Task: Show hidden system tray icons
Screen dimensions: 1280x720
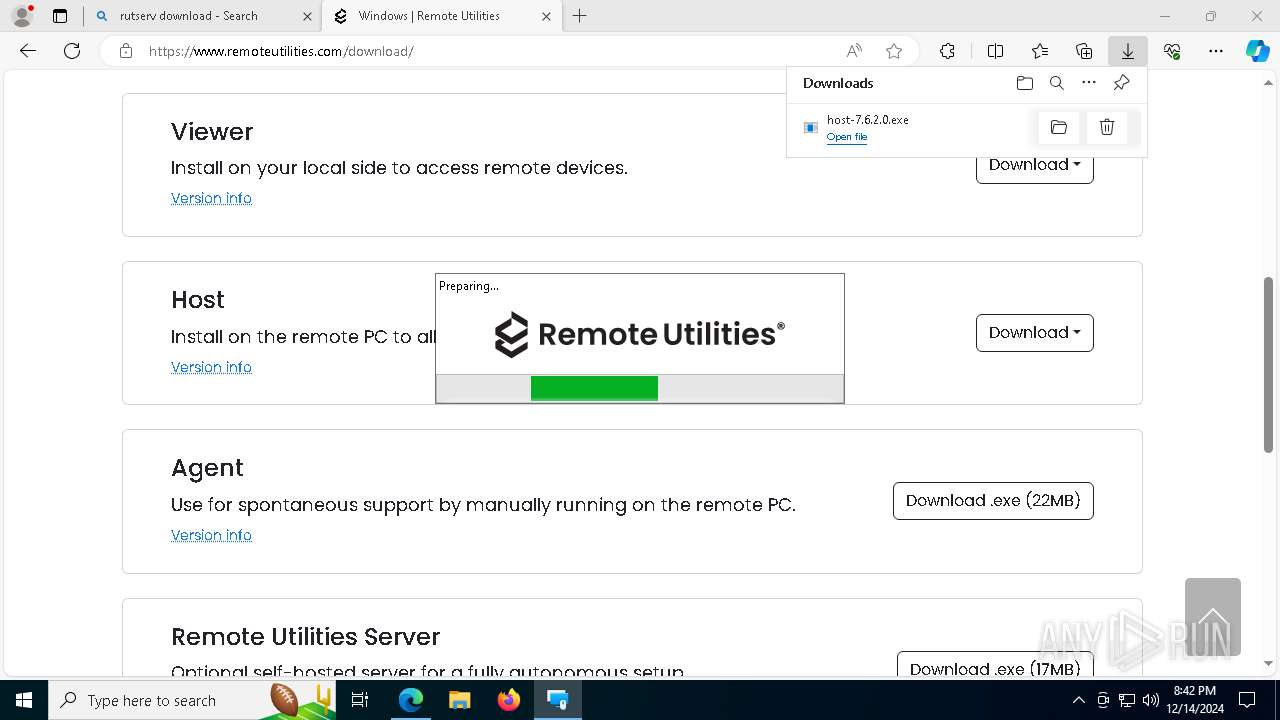Action: click(1078, 700)
